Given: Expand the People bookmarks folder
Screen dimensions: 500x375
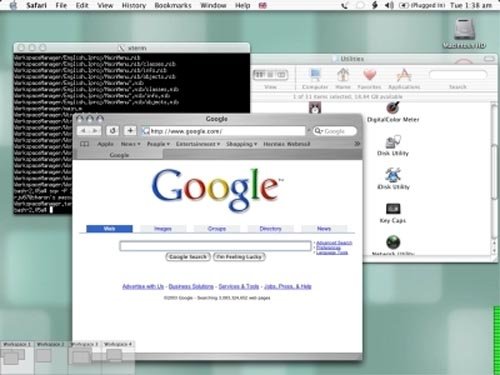Looking at the screenshot, I should click(158, 144).
